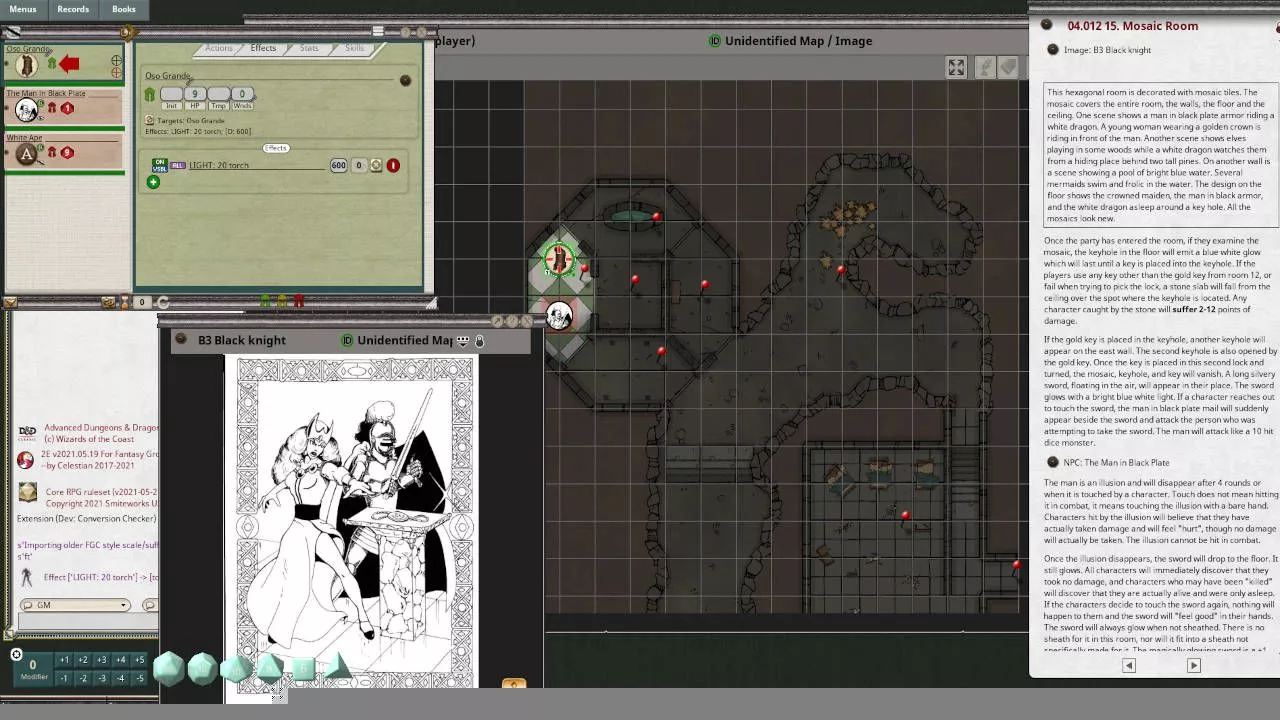Click red initiative badge showing 1
The height and width of the screenshot is (720, 1280).
coord(67,108)
